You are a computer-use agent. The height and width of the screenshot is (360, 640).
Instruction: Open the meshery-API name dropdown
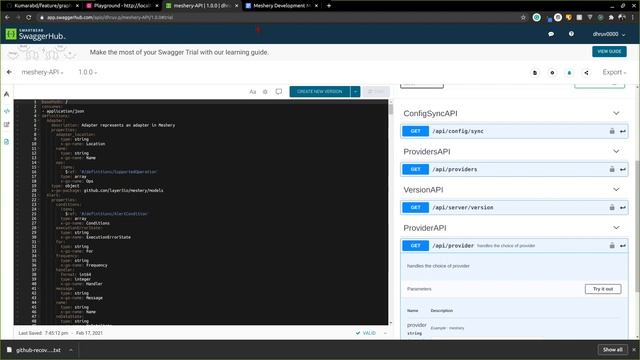(42, 72)
